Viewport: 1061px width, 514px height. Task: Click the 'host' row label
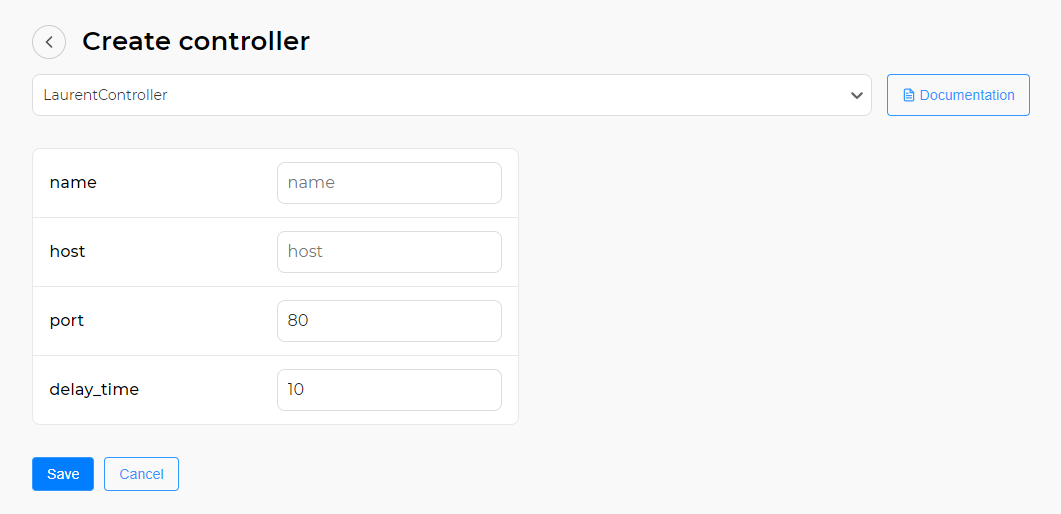point(68,252)
